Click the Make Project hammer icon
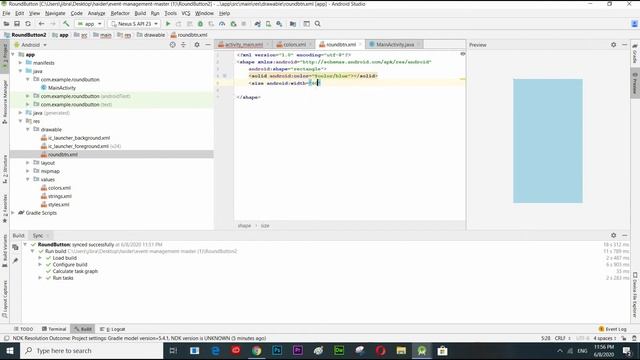The image size is (640, 360). (66, 24)
